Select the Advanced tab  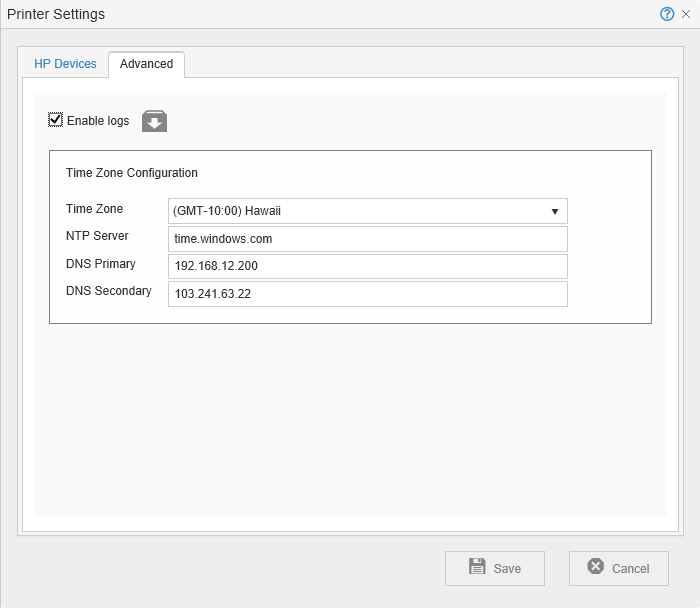click(x=146, y=64)
